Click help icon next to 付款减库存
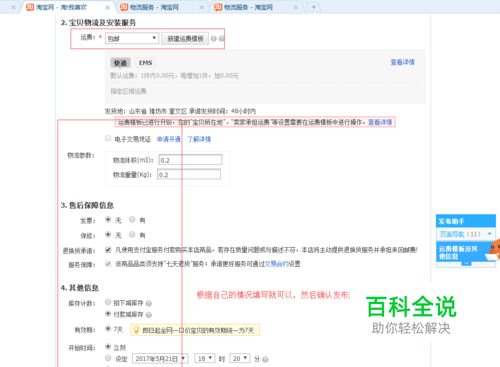 pyautogui.click(x=149, y=315)
